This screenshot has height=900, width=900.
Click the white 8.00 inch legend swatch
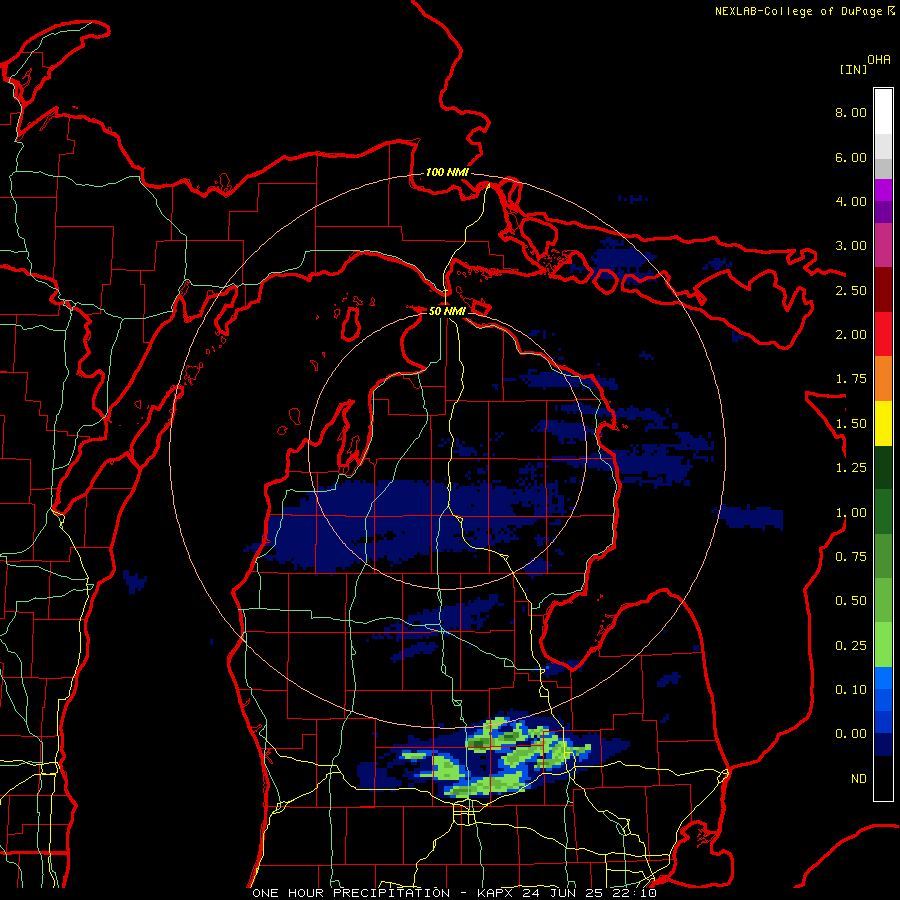[883, 112]
